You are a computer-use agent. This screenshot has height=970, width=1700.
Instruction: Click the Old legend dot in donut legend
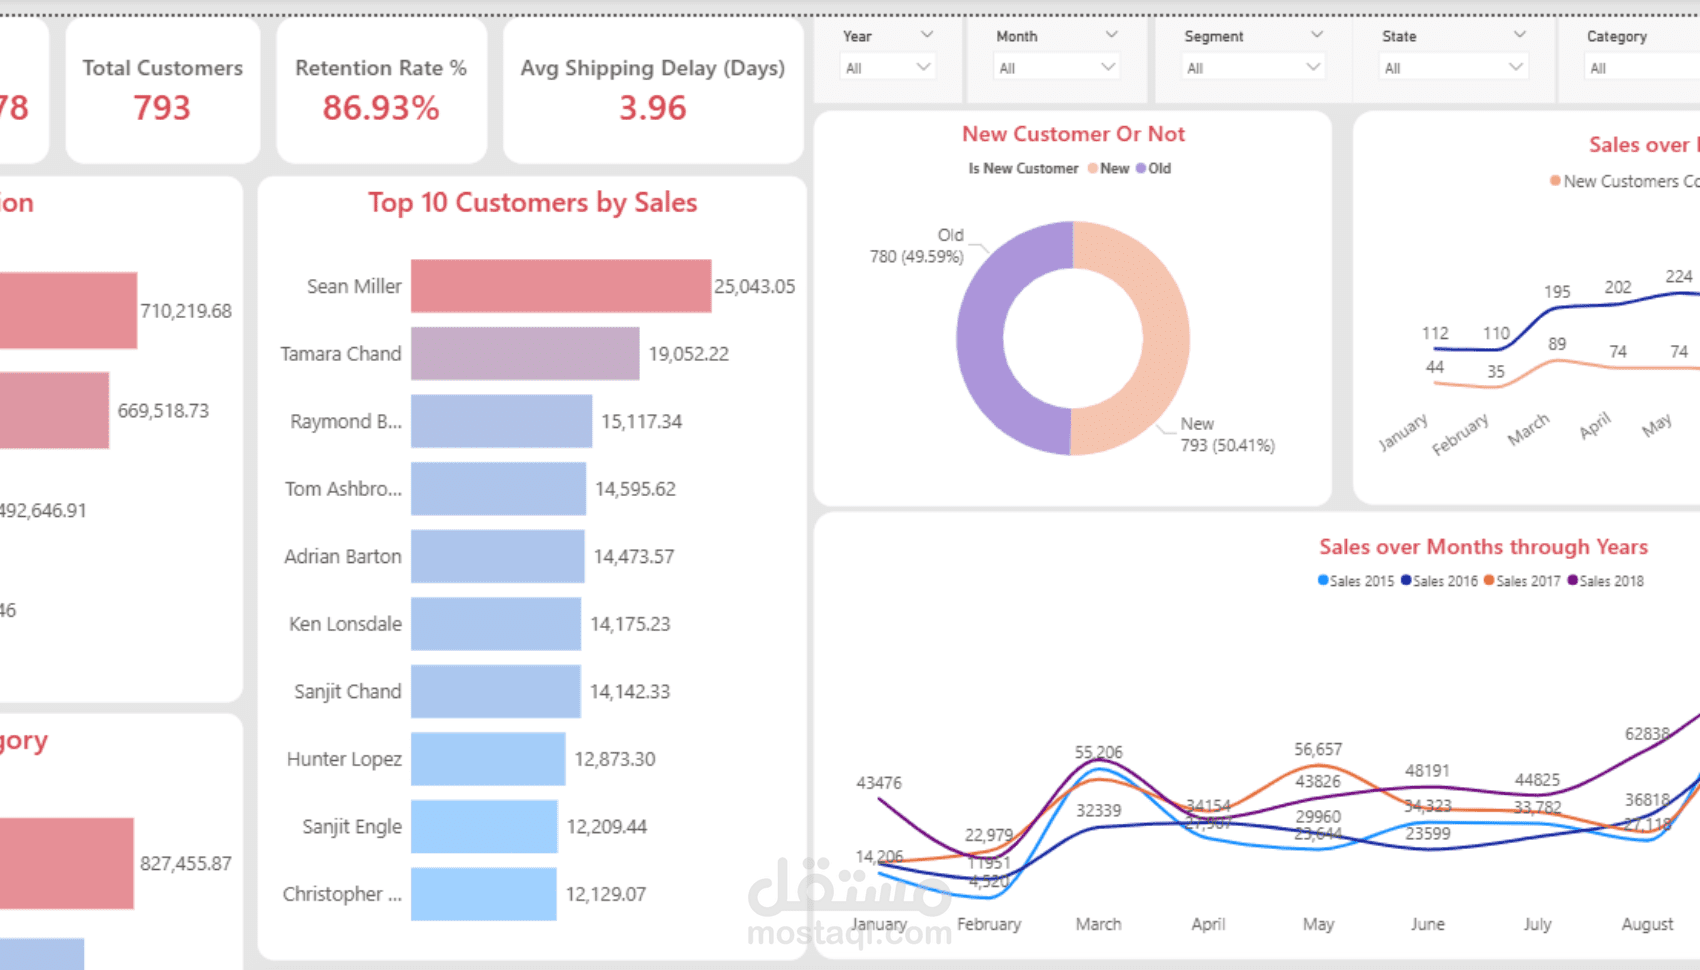click(1141, 168)
